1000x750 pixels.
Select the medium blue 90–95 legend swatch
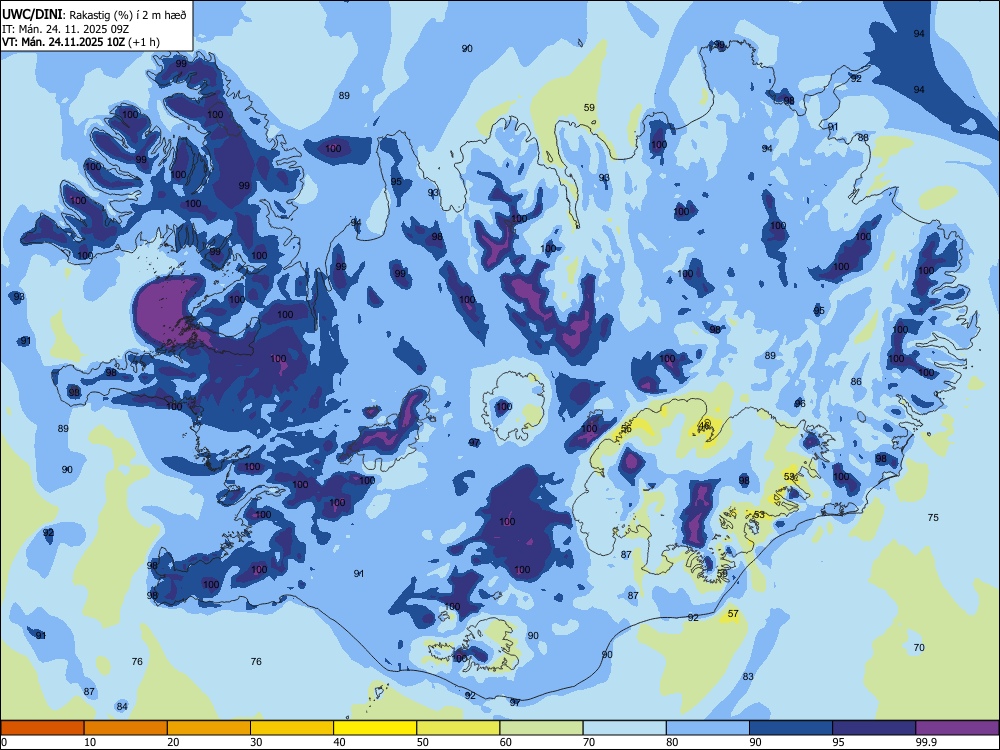[x=791, y=728]
